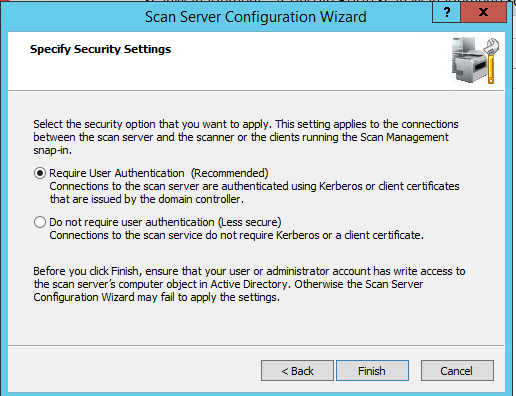Click text 'Connections to the scan service do not require'
The width and height of the screenshot is (516, 396).
tap(161, 235)
